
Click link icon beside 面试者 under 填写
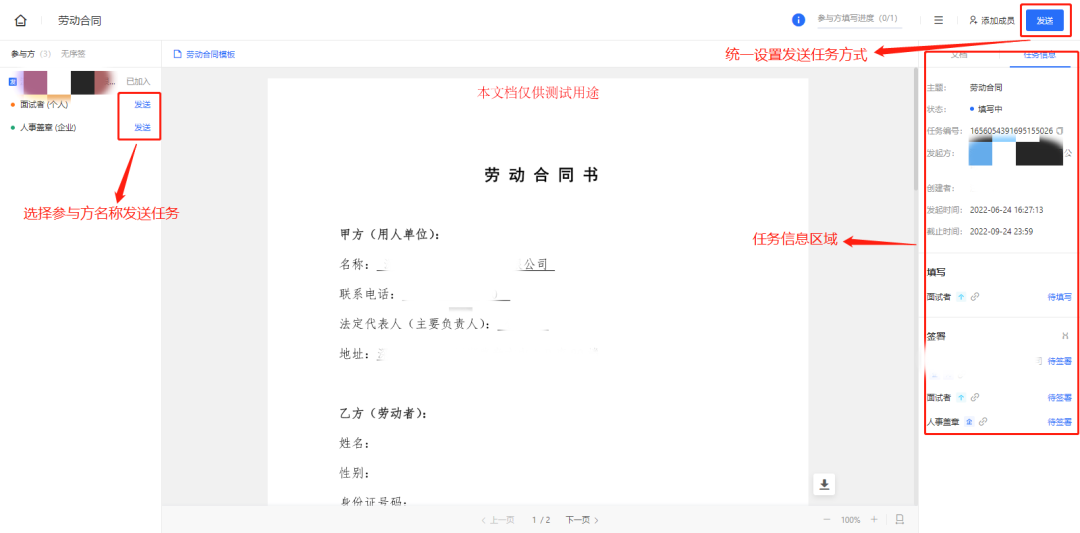click(x=975, y=297)
